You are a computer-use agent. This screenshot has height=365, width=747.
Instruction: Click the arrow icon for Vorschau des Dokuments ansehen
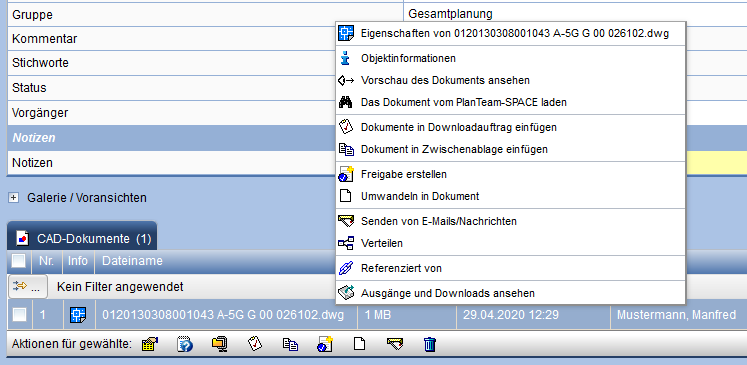point(346,81)
